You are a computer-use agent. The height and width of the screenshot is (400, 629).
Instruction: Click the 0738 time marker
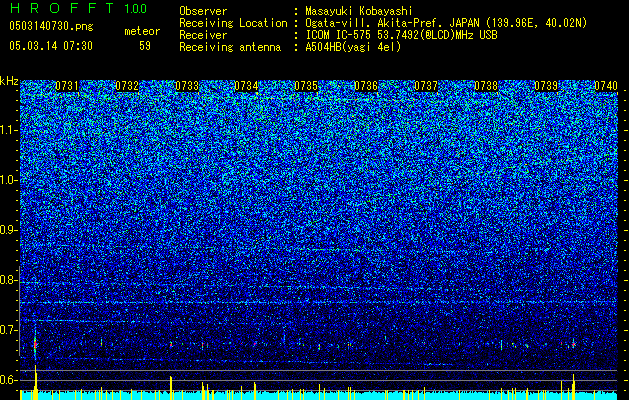[x=486, y=86]
